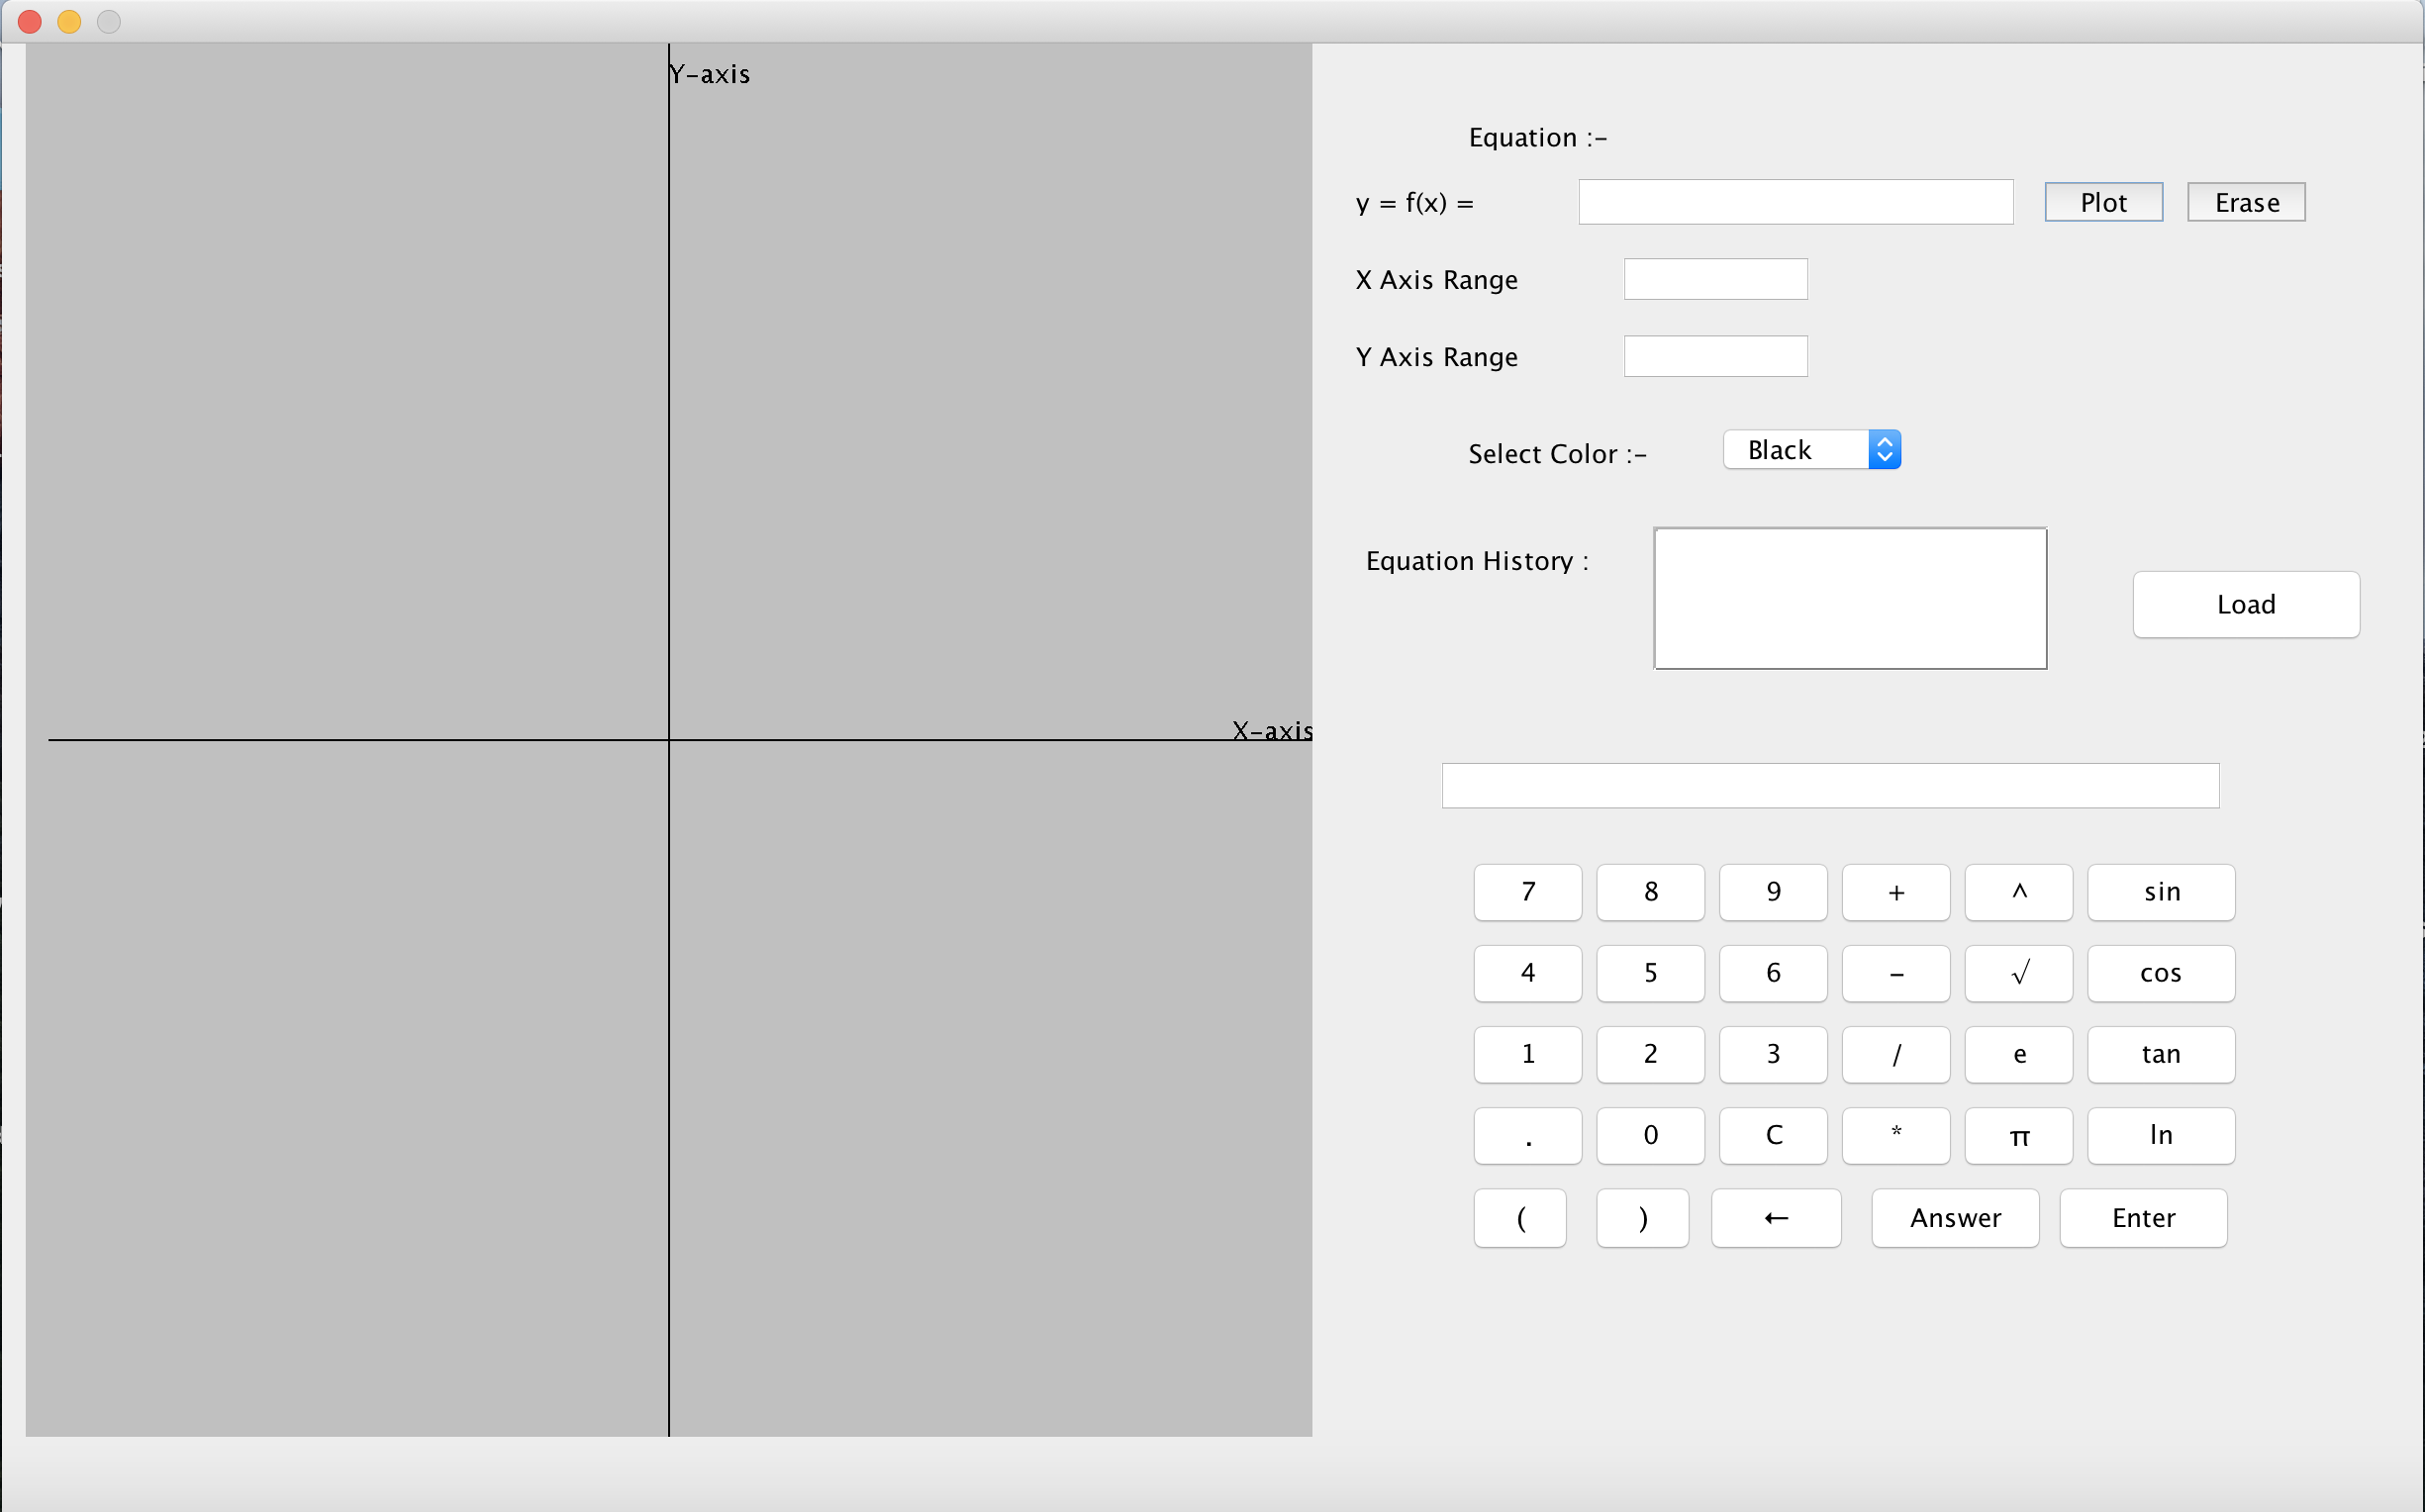Open the Select Color dropdown
This screenshot has height=1512, width=2425.
click(x=1811, y=450)
